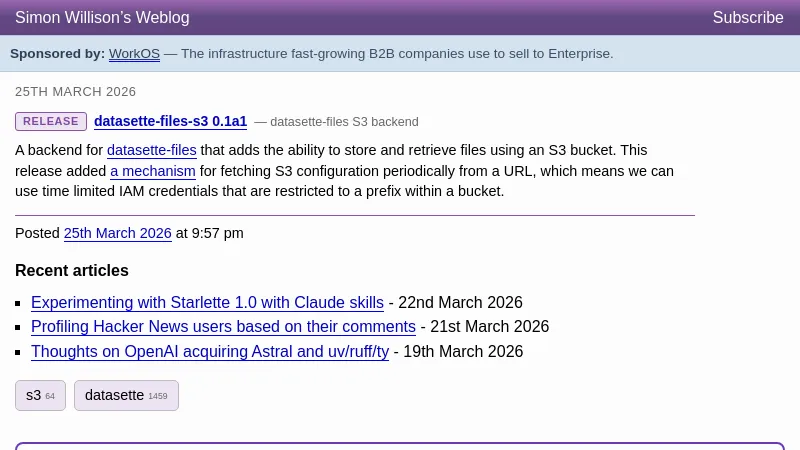The width and height of the screenshot is (800, 450).
Task: Open the WorkOS sponsor link
Action: point(134,54)
